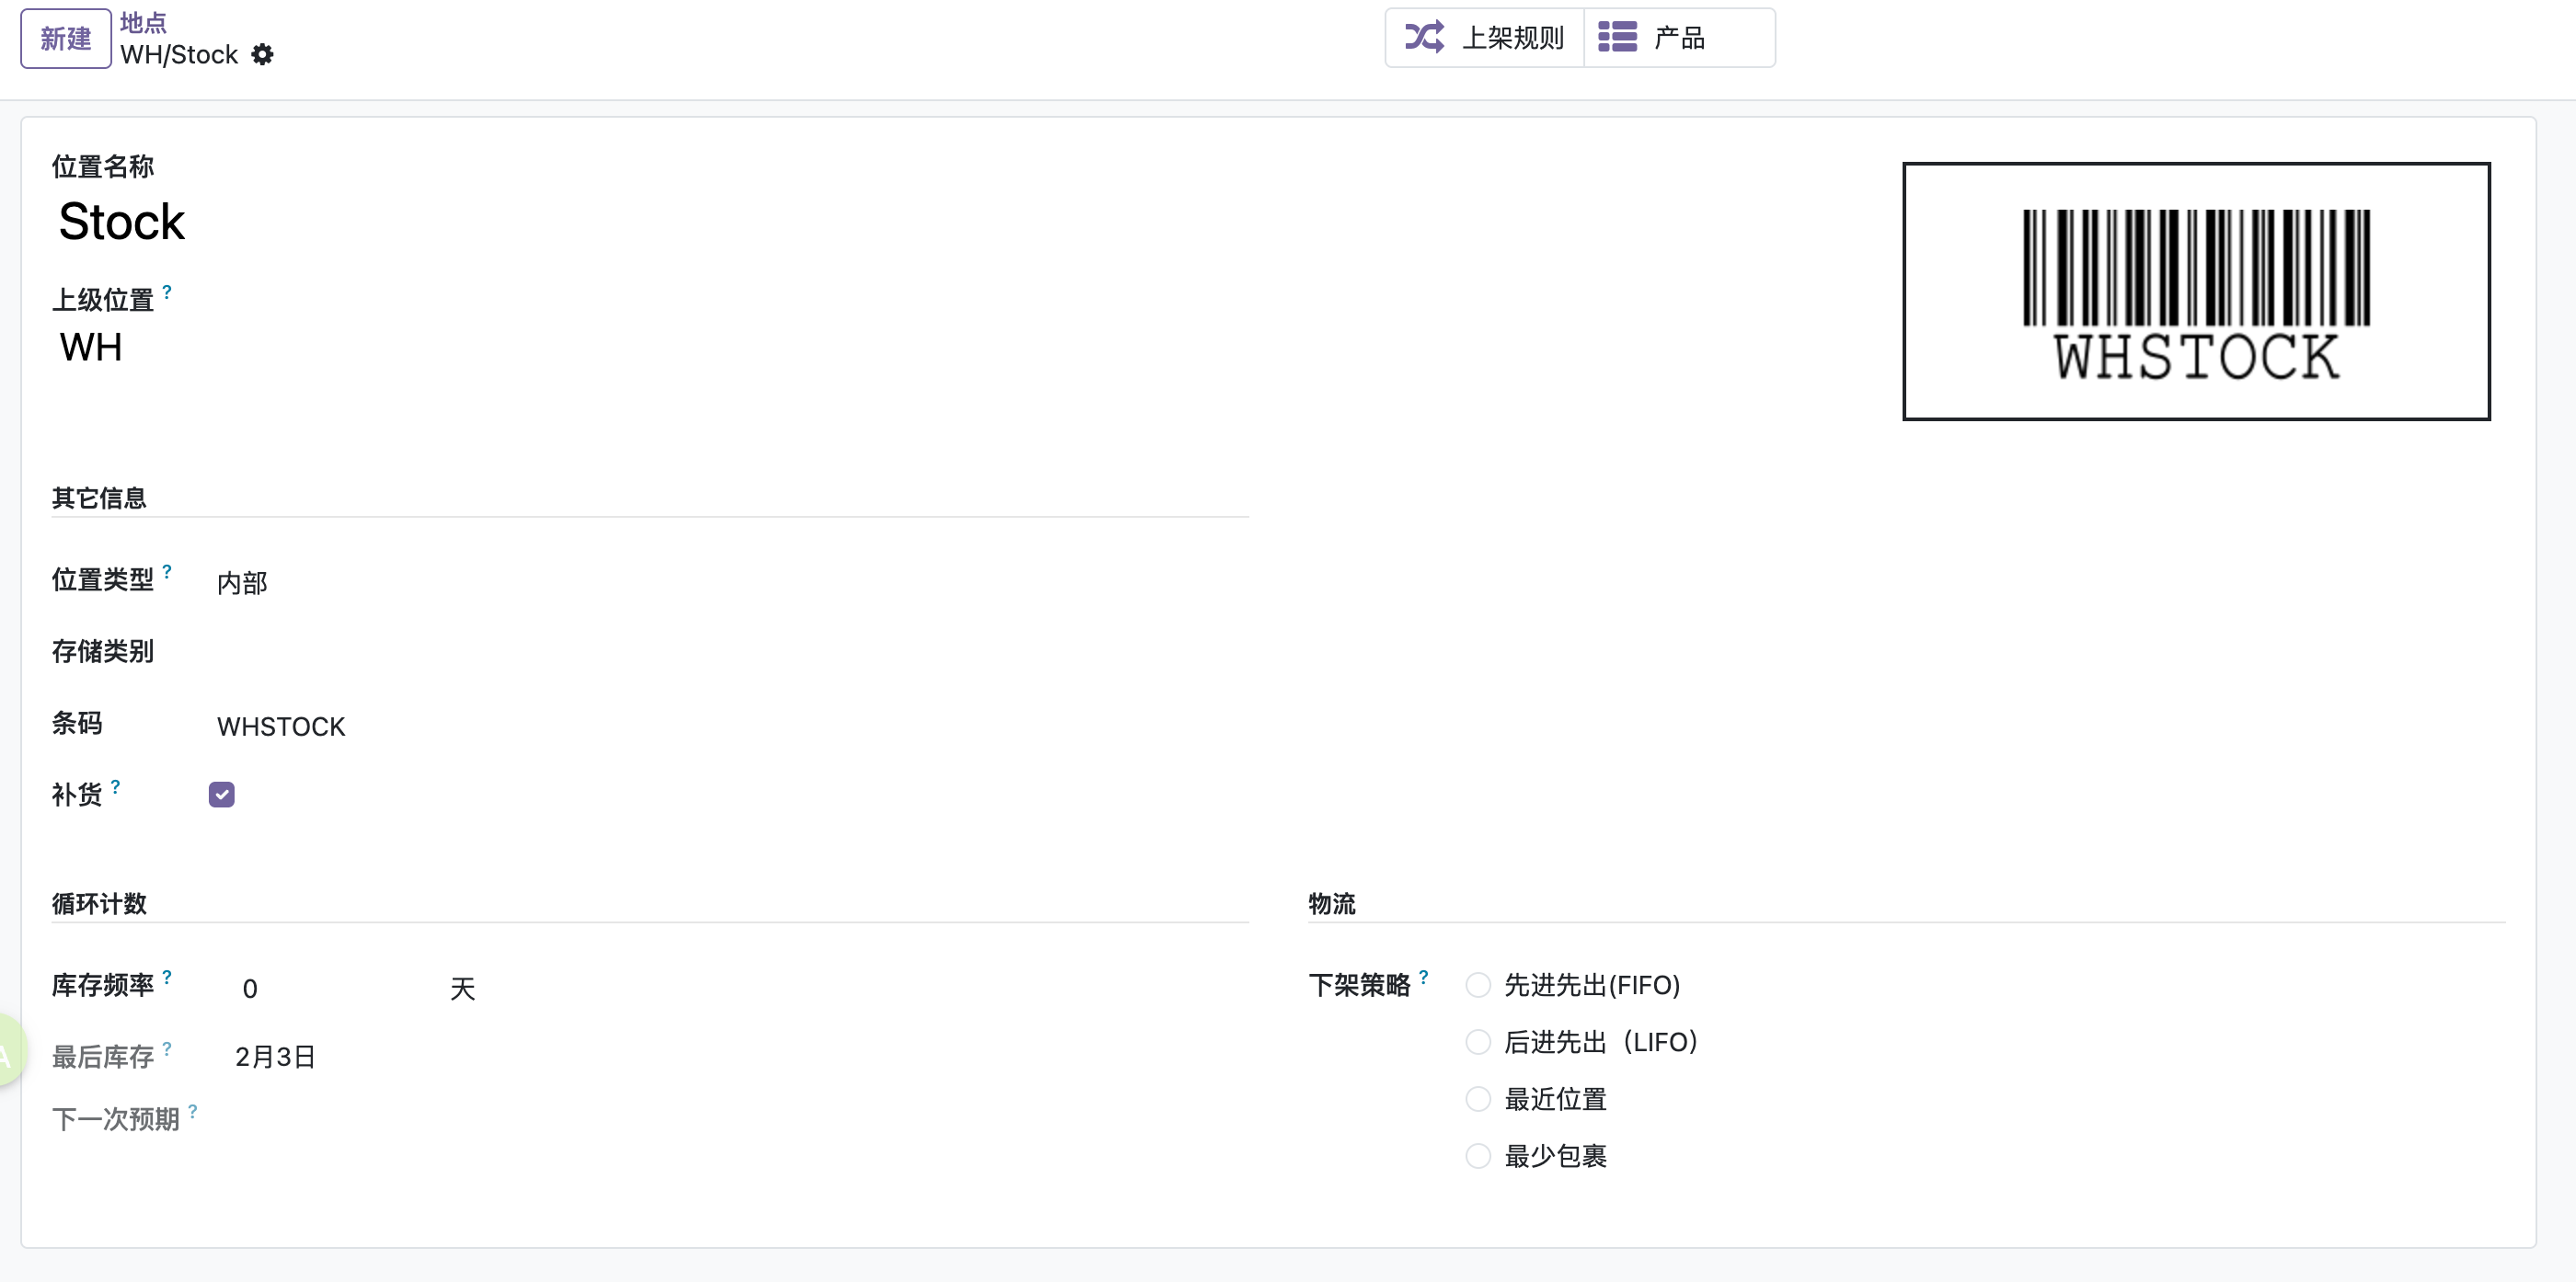2576x1282 pixels.
Task: Select 最近位置 removal strategy
Action: click(1478, 1099)
